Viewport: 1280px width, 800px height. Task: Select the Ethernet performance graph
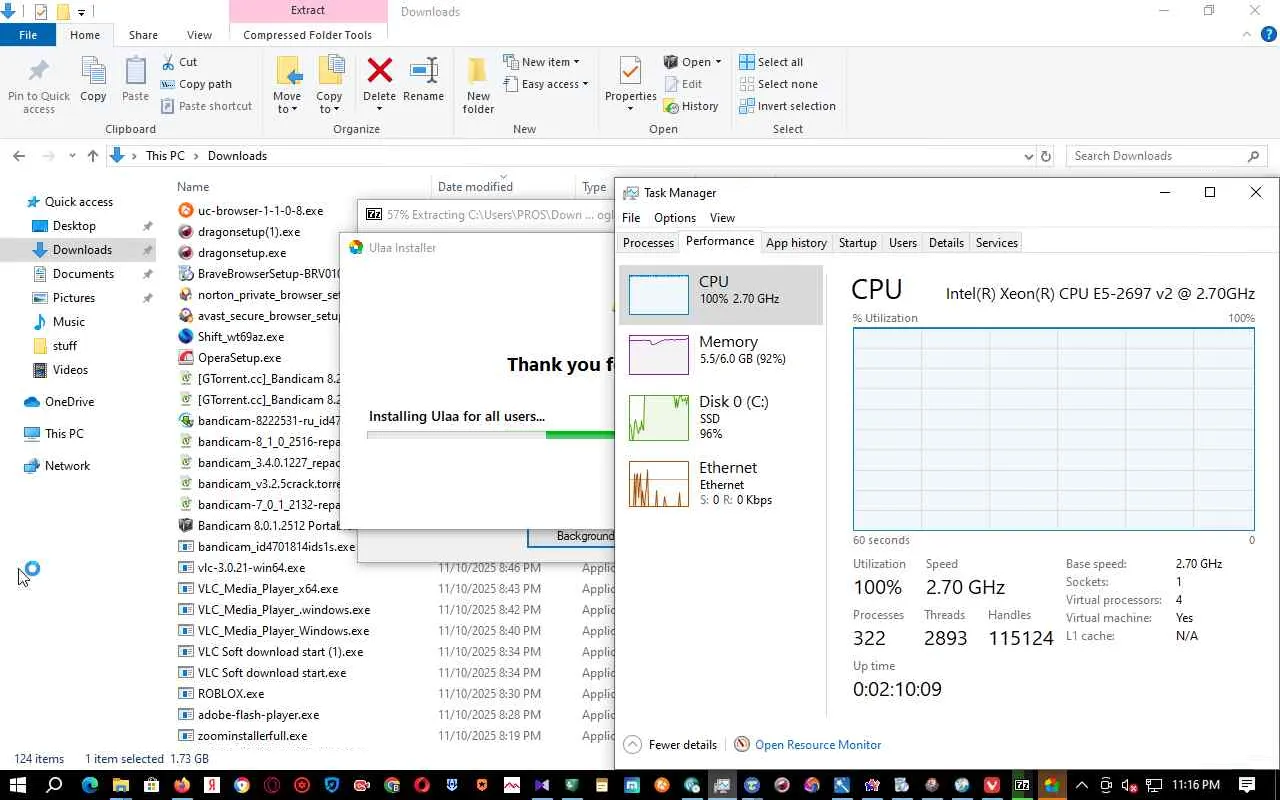[x=659, y=484]
